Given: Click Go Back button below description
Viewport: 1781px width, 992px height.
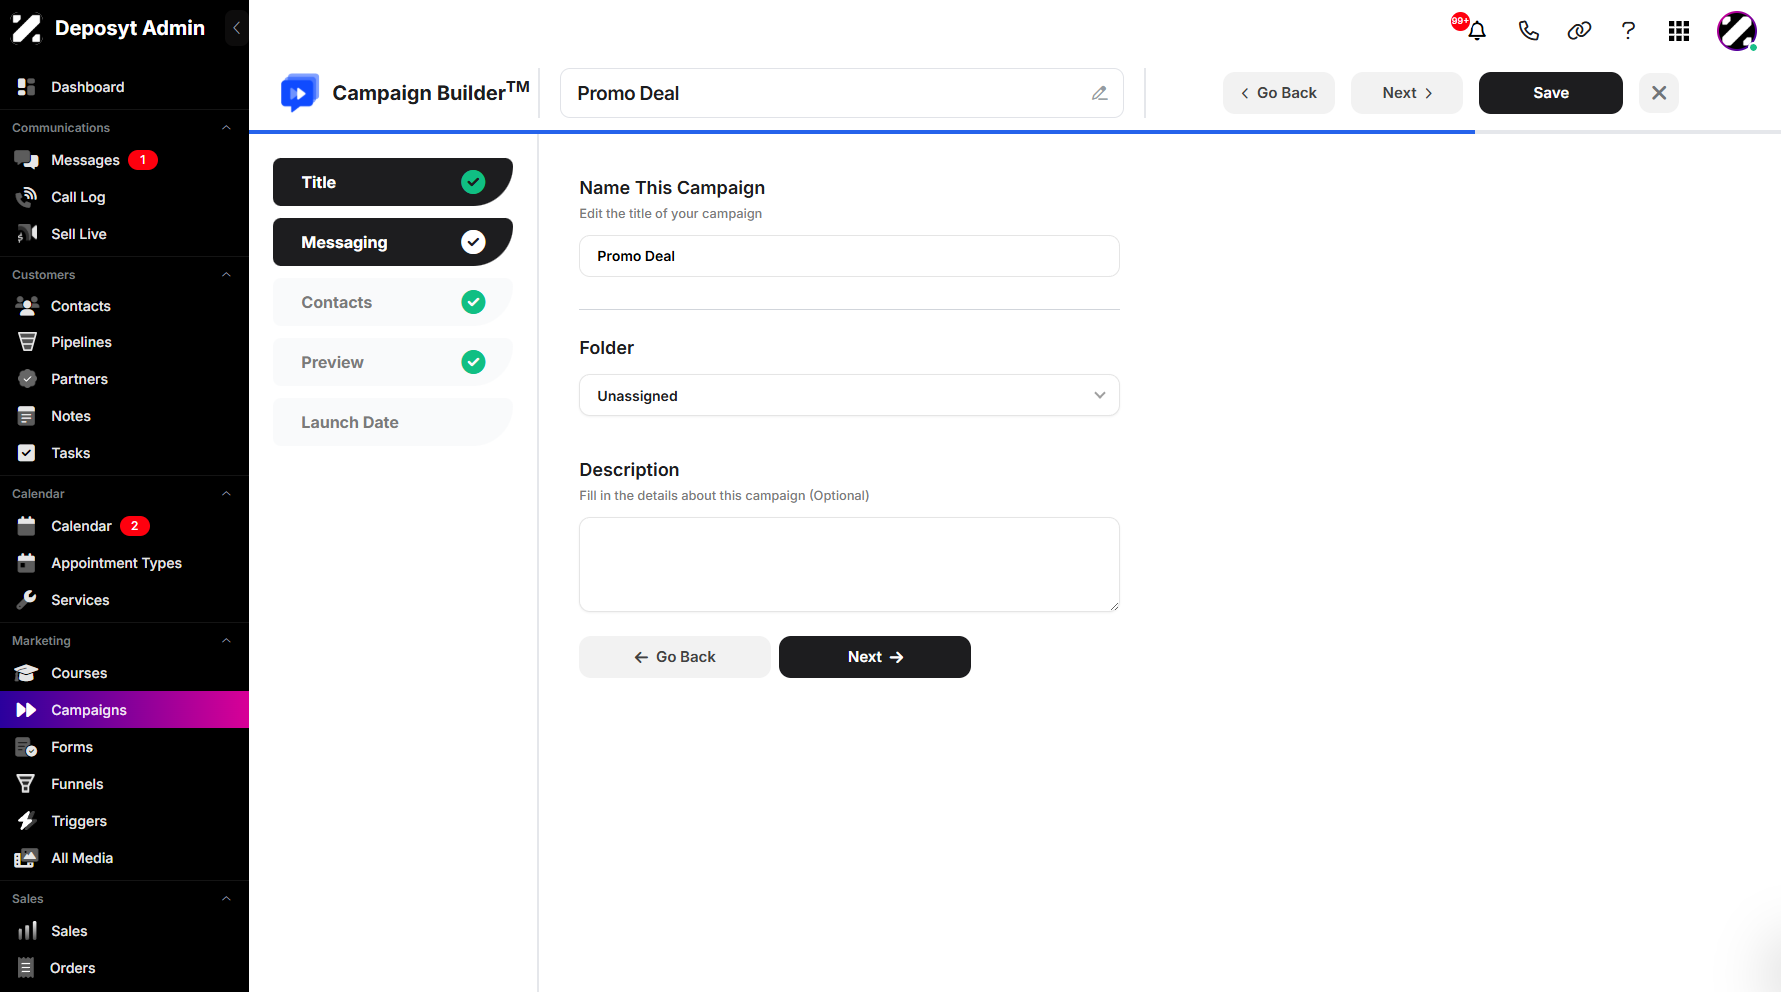Looking at the screenshot, I should coord(674,657).
